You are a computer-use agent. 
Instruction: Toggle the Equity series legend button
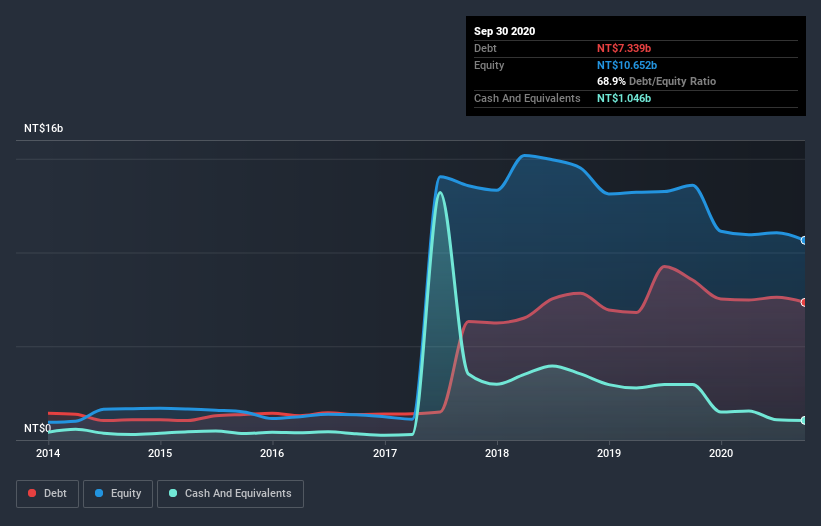(118, 494)
